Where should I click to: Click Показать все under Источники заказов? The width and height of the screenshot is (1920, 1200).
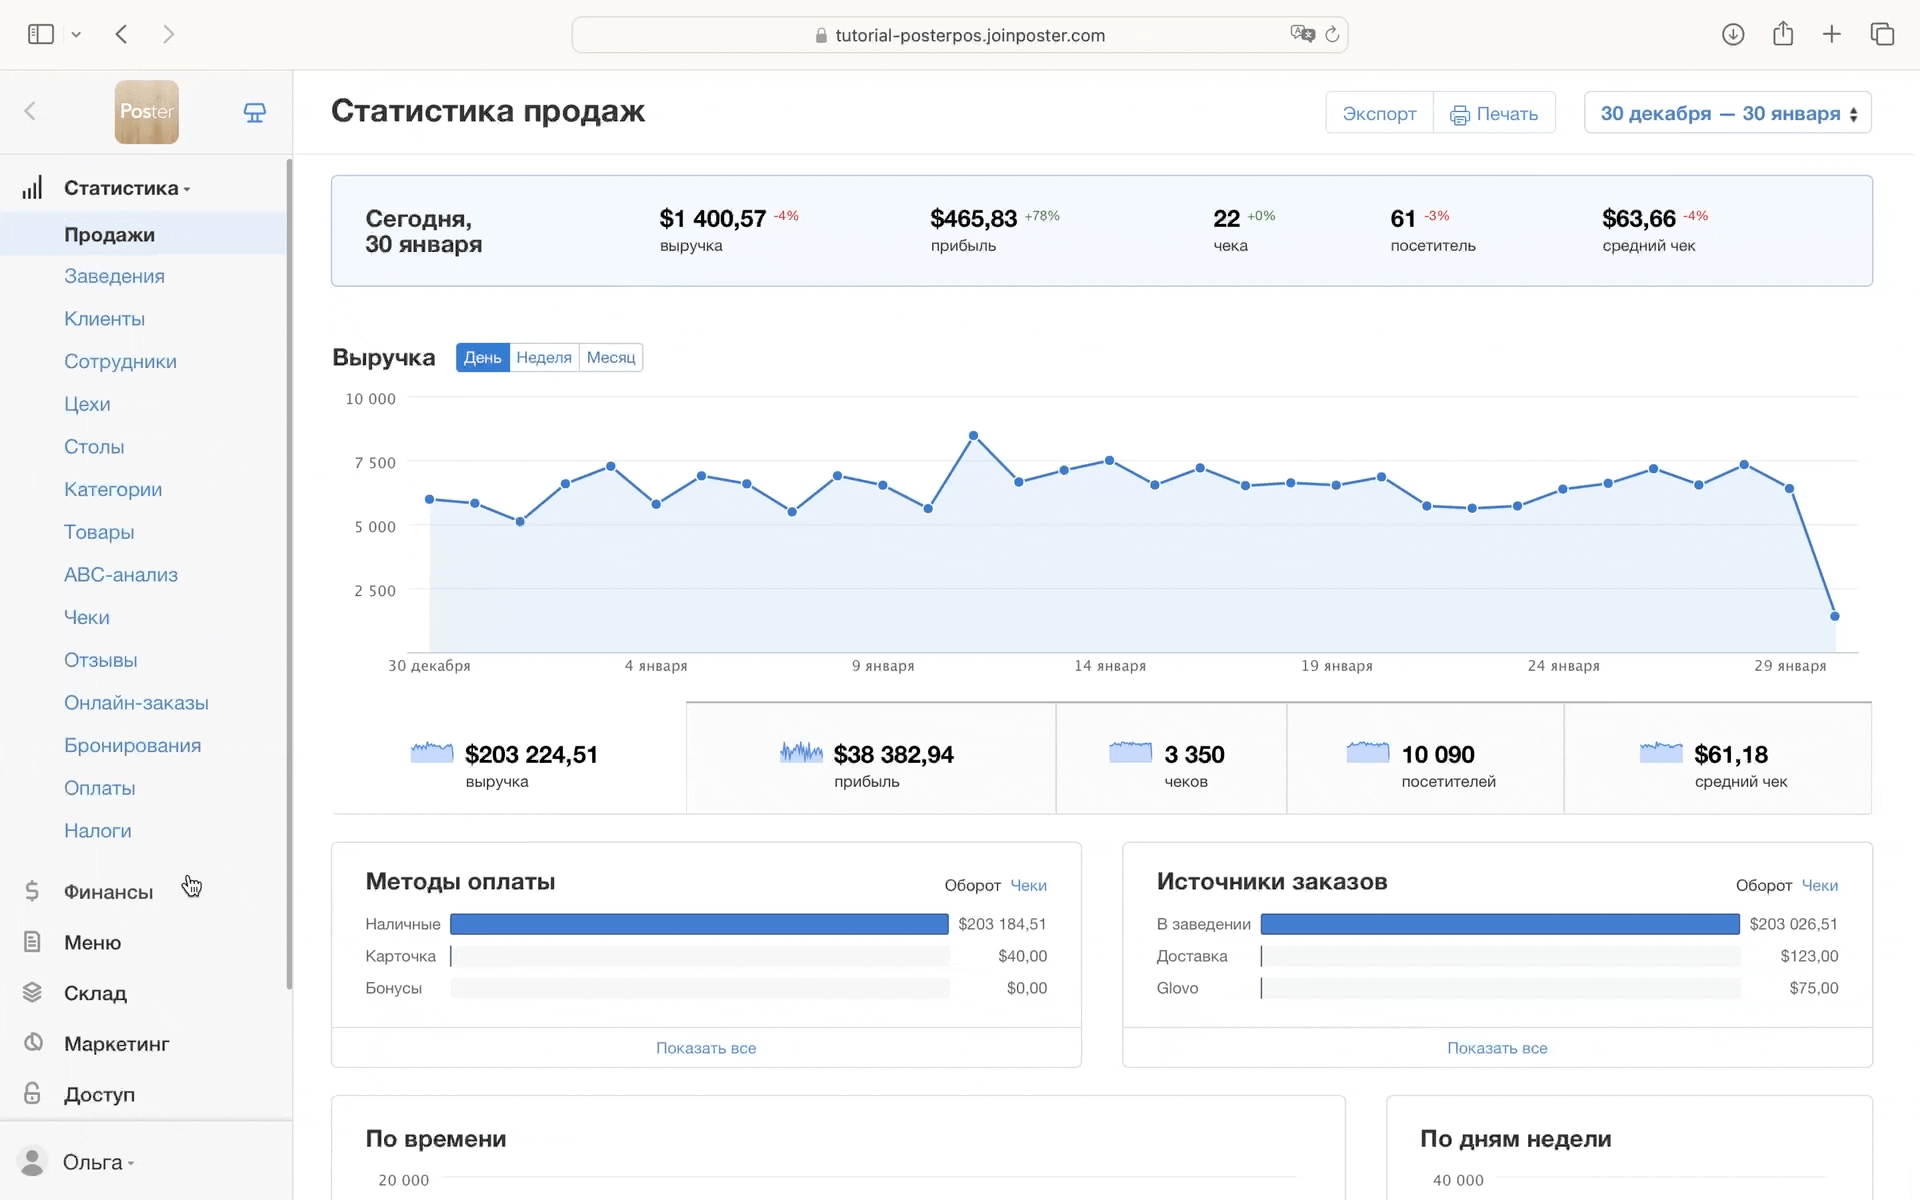pos(1497,1048)
